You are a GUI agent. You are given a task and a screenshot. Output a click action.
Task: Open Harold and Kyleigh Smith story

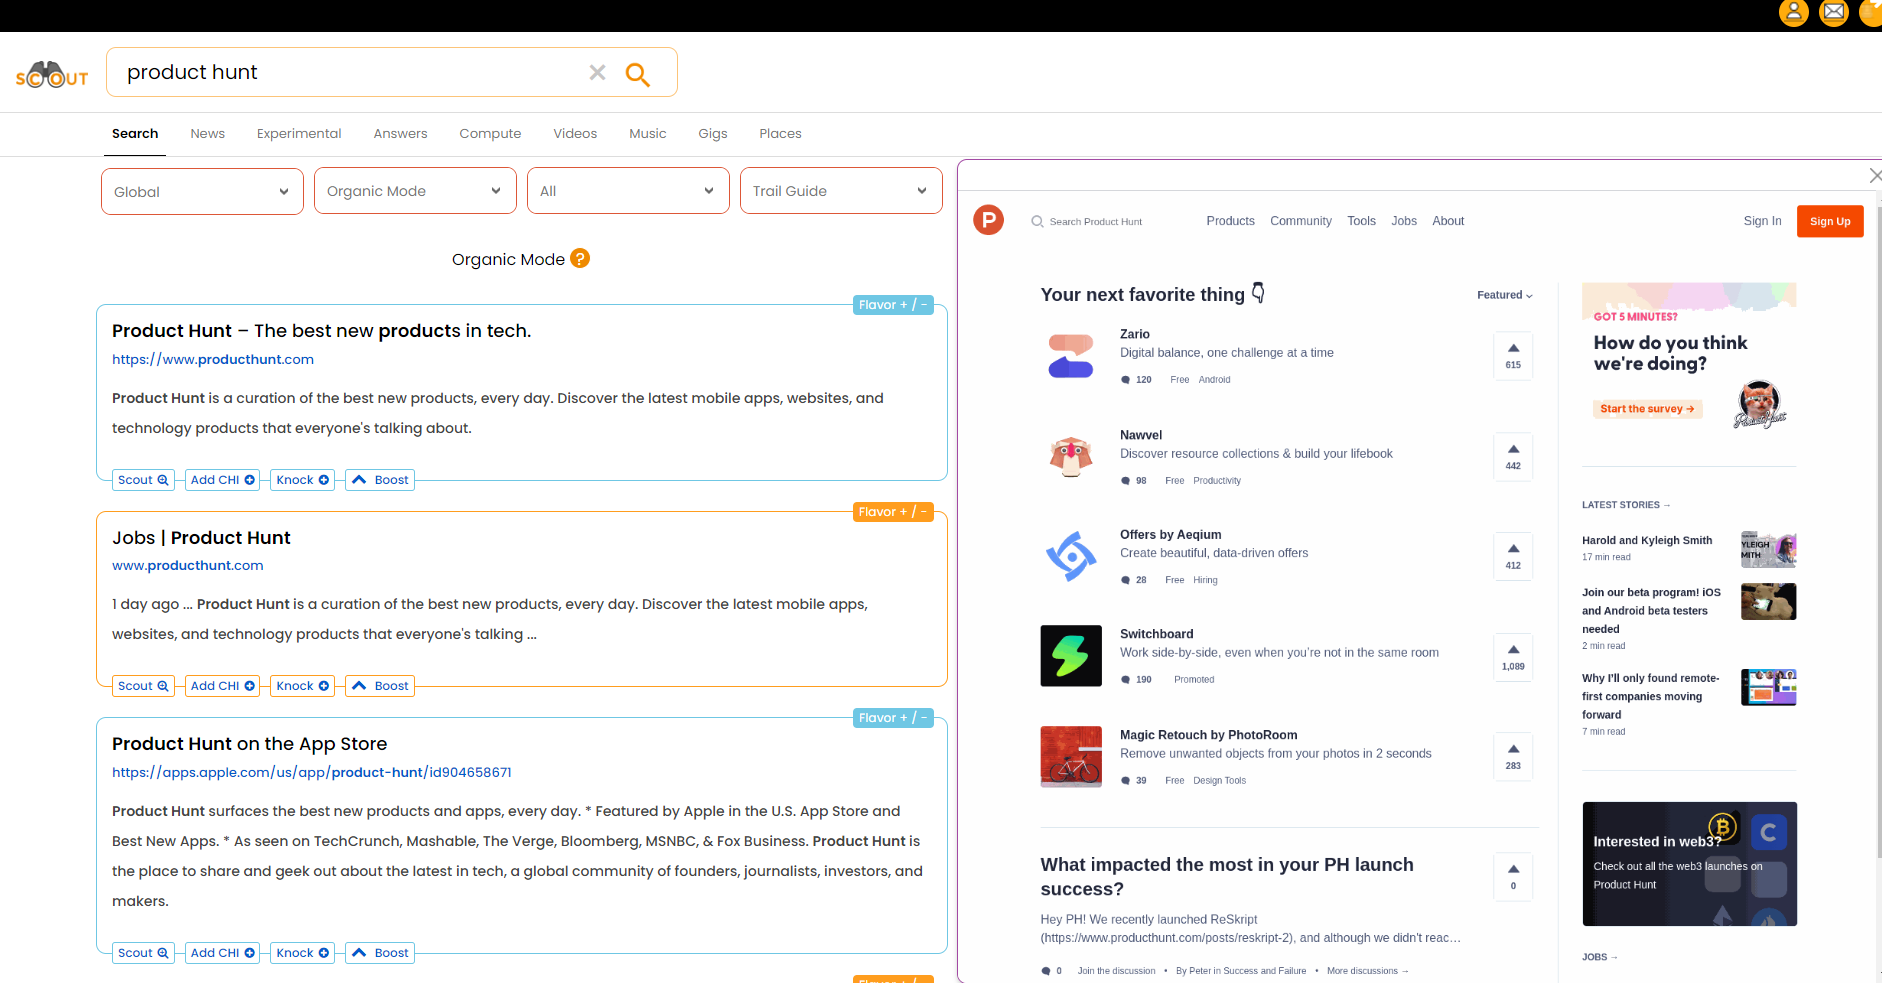(x=1647, y=540)
